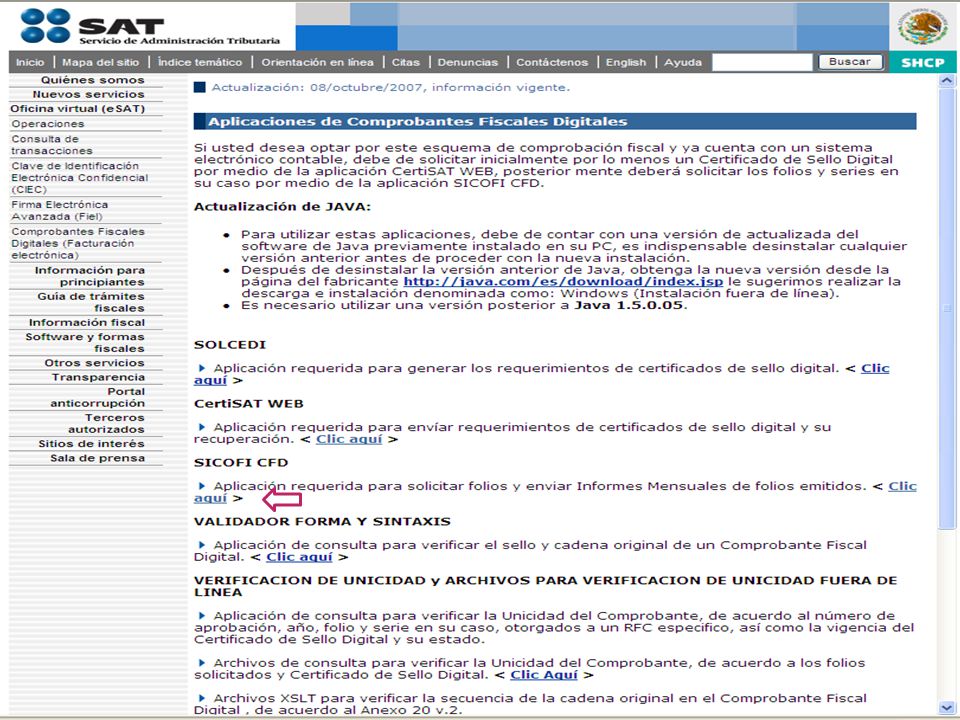This screenshot has height=720, width=960.
Task: Open Comprobantes Fiscales Digitales sidebar item
Action: [x=78, y=243]
